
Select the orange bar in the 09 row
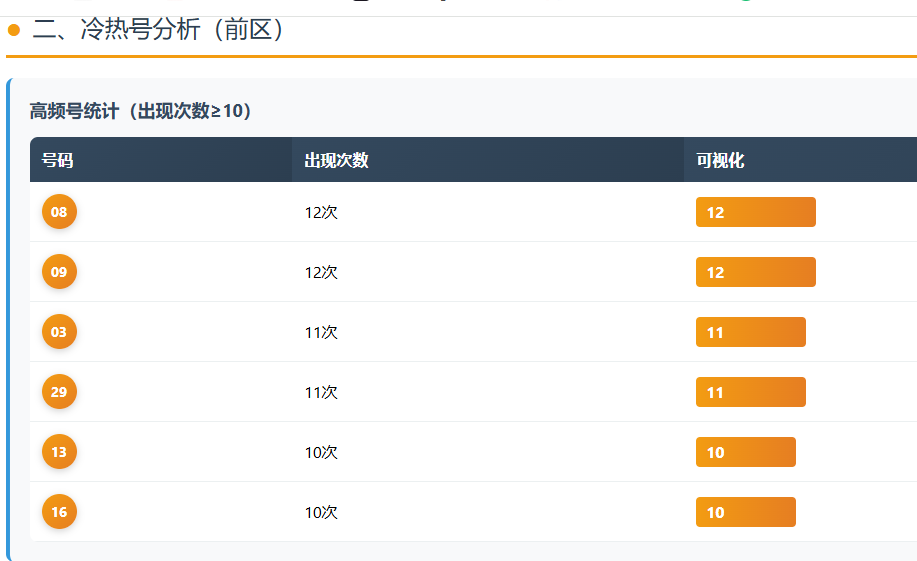[x=755, y=272]
